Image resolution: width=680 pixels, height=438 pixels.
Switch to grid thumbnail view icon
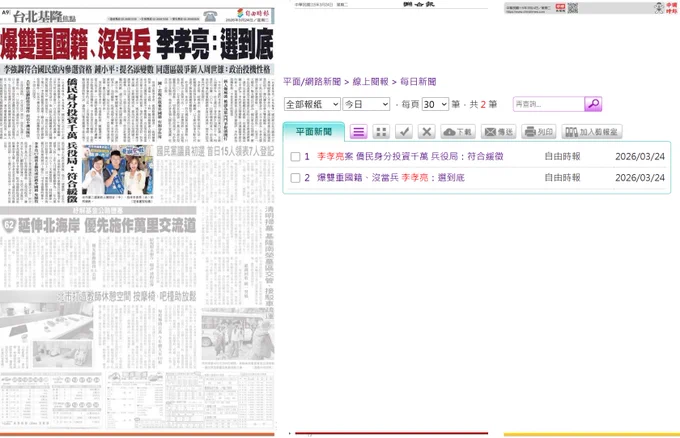381,132
